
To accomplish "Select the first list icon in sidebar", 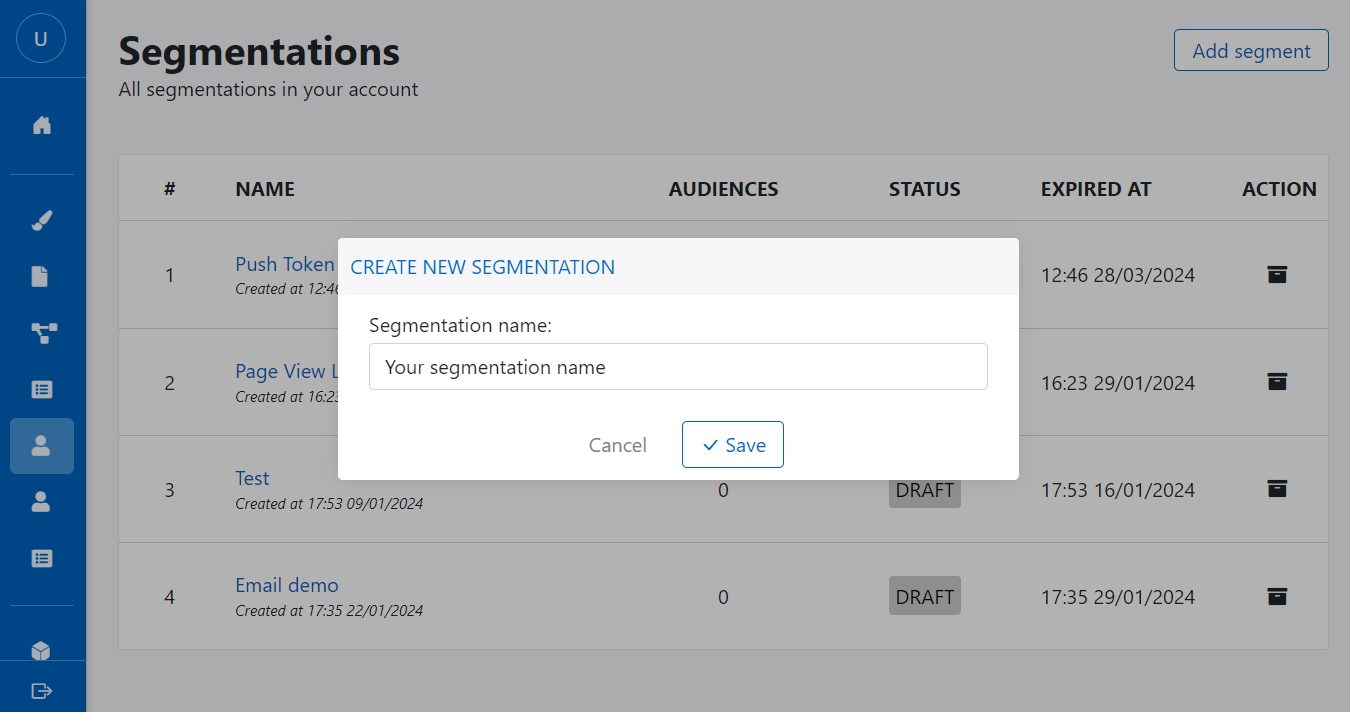I will [x=41, y=389].
